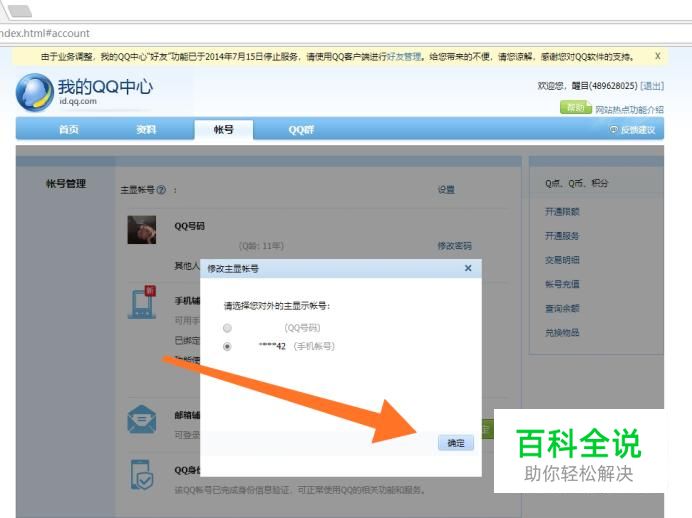Open 开通服务 in right sidebar
The height and width of the screenshot is (518, 692).
tap(562, 236)
